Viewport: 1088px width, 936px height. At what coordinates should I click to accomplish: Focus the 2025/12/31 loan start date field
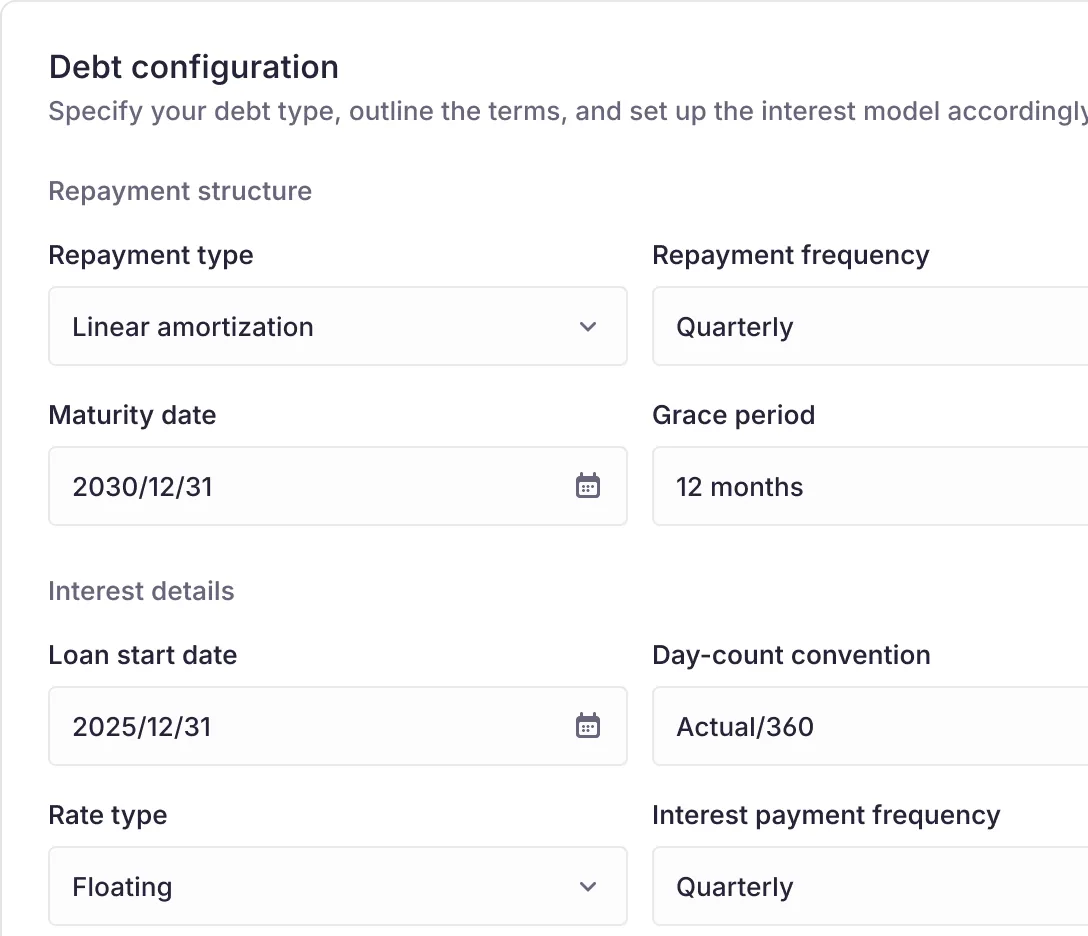pos(300,727)
